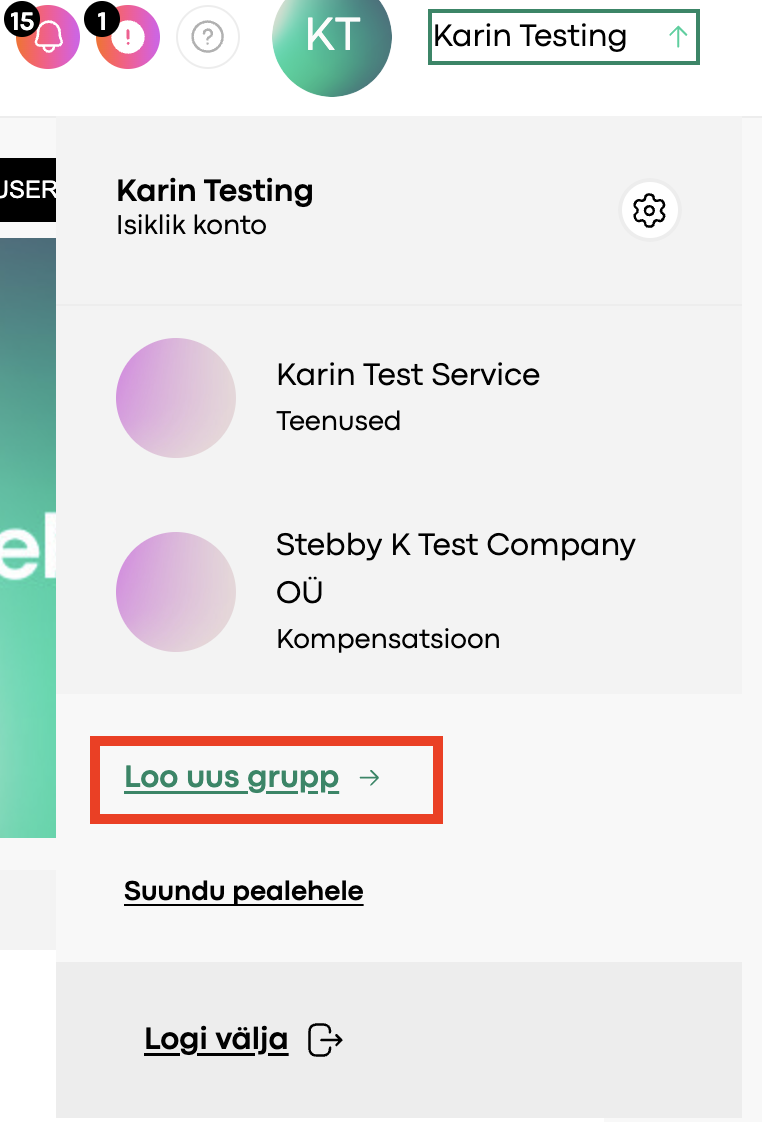Click the arrow beside Loo uus grupp
This screenshot has width=762, height=1122.
click(369, 777)
